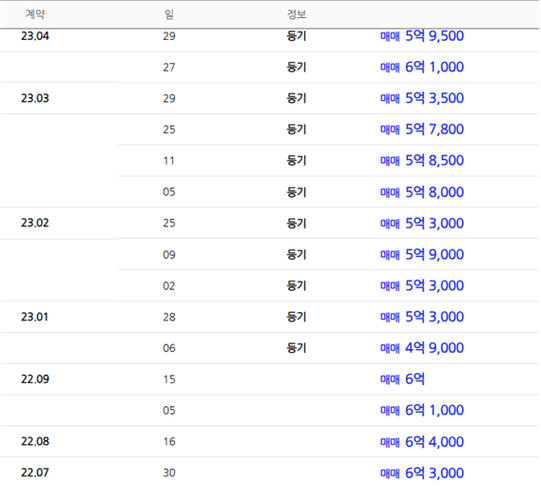Select the 23.04 contract month cell
Image resolution: width=541 pixels, height=489 pixels.
click(35, 36)
